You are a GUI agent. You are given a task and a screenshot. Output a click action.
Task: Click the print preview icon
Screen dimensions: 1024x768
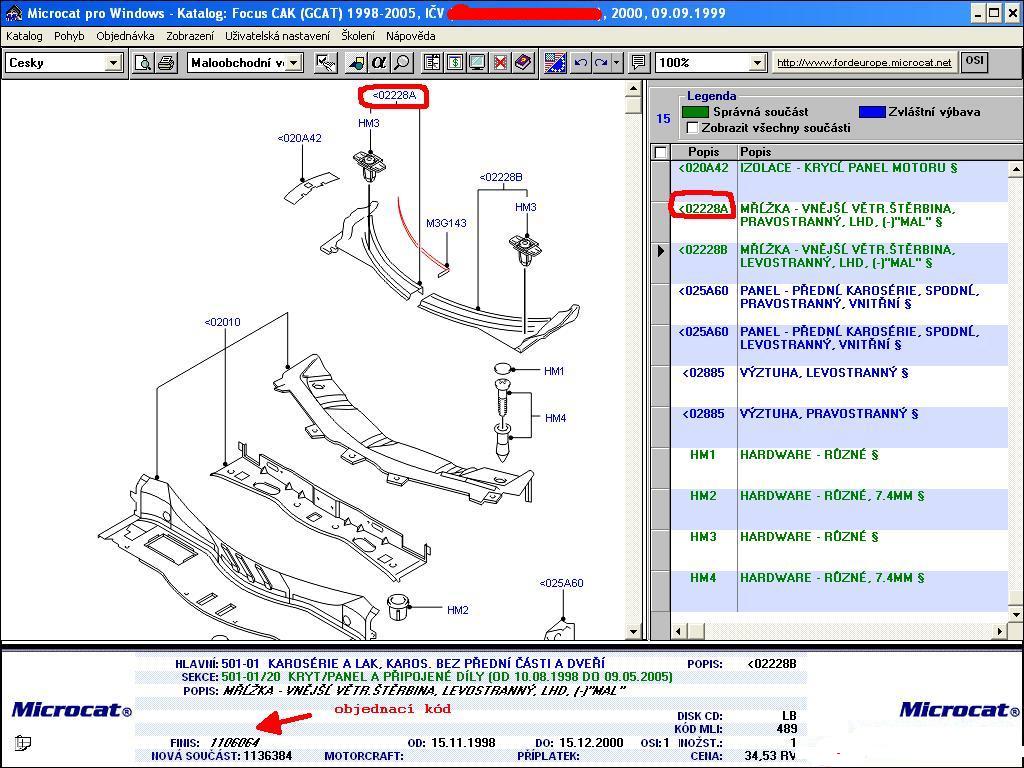tap(143, 63)
